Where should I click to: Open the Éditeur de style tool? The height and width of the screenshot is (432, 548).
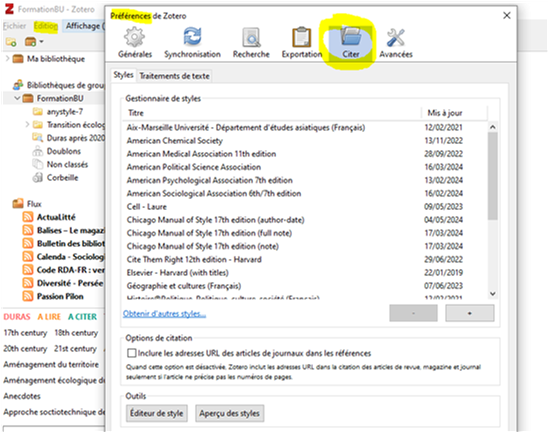coord(157,413)
